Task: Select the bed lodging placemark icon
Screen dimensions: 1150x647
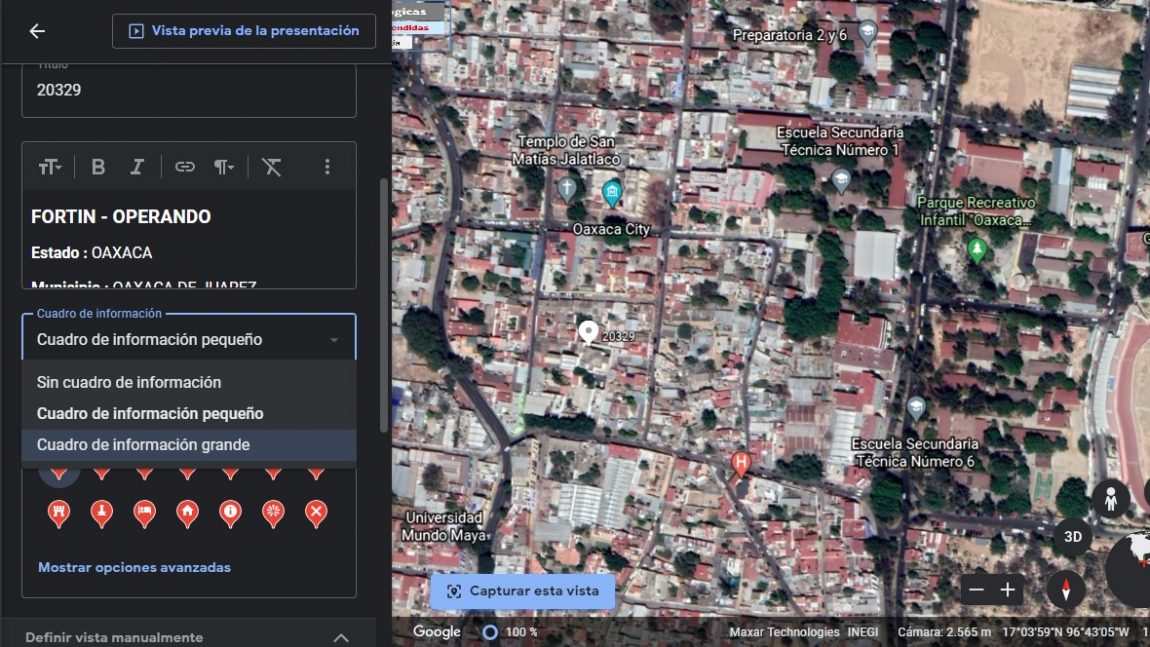Action: pos(144,513)
